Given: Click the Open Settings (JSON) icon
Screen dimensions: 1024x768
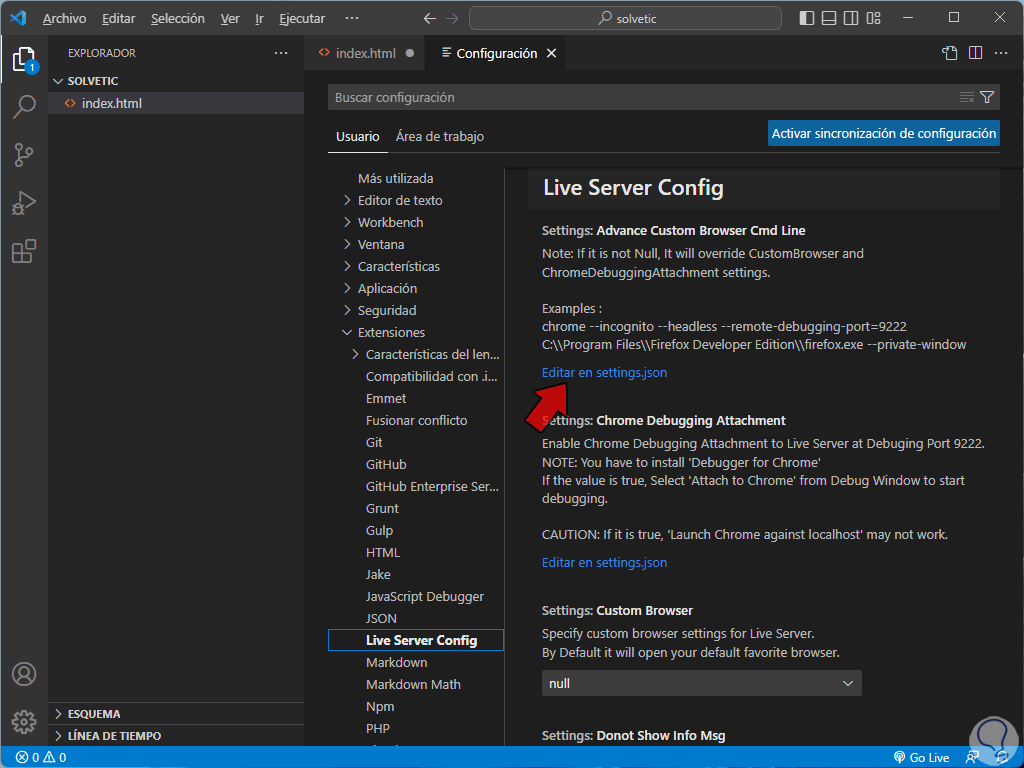Looking at the screenshot, I should pos(950,53).
